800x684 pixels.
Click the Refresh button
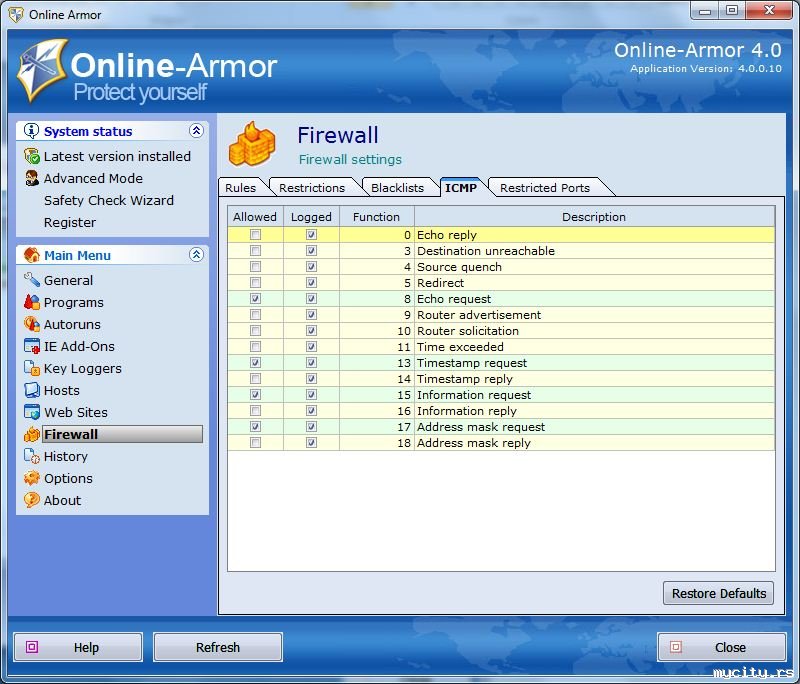[218, 647]
